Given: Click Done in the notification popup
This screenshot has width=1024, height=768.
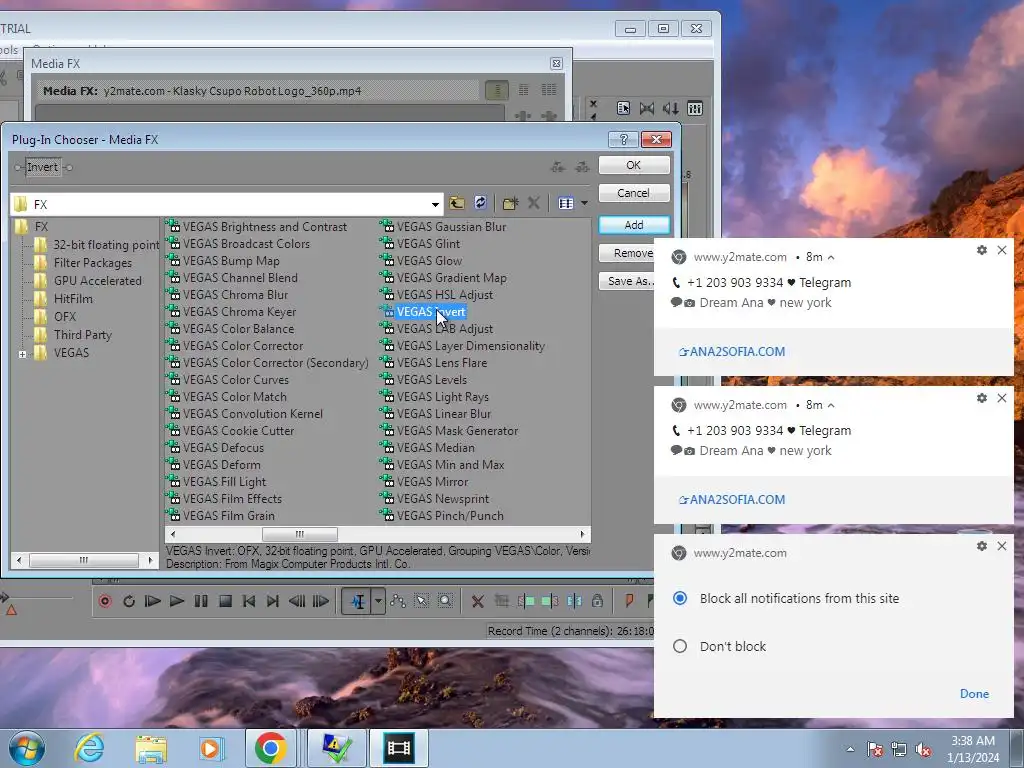Looking at the screenshot, I should coord(974,694).
